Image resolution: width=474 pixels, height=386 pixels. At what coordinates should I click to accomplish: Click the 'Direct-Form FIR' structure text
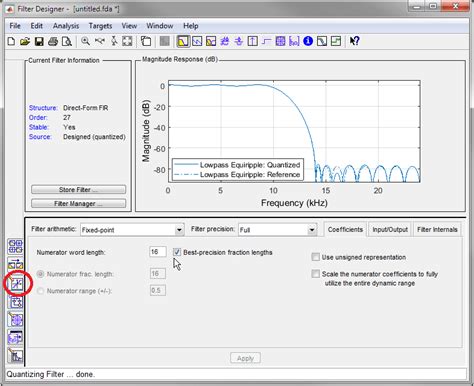[85, 108]
